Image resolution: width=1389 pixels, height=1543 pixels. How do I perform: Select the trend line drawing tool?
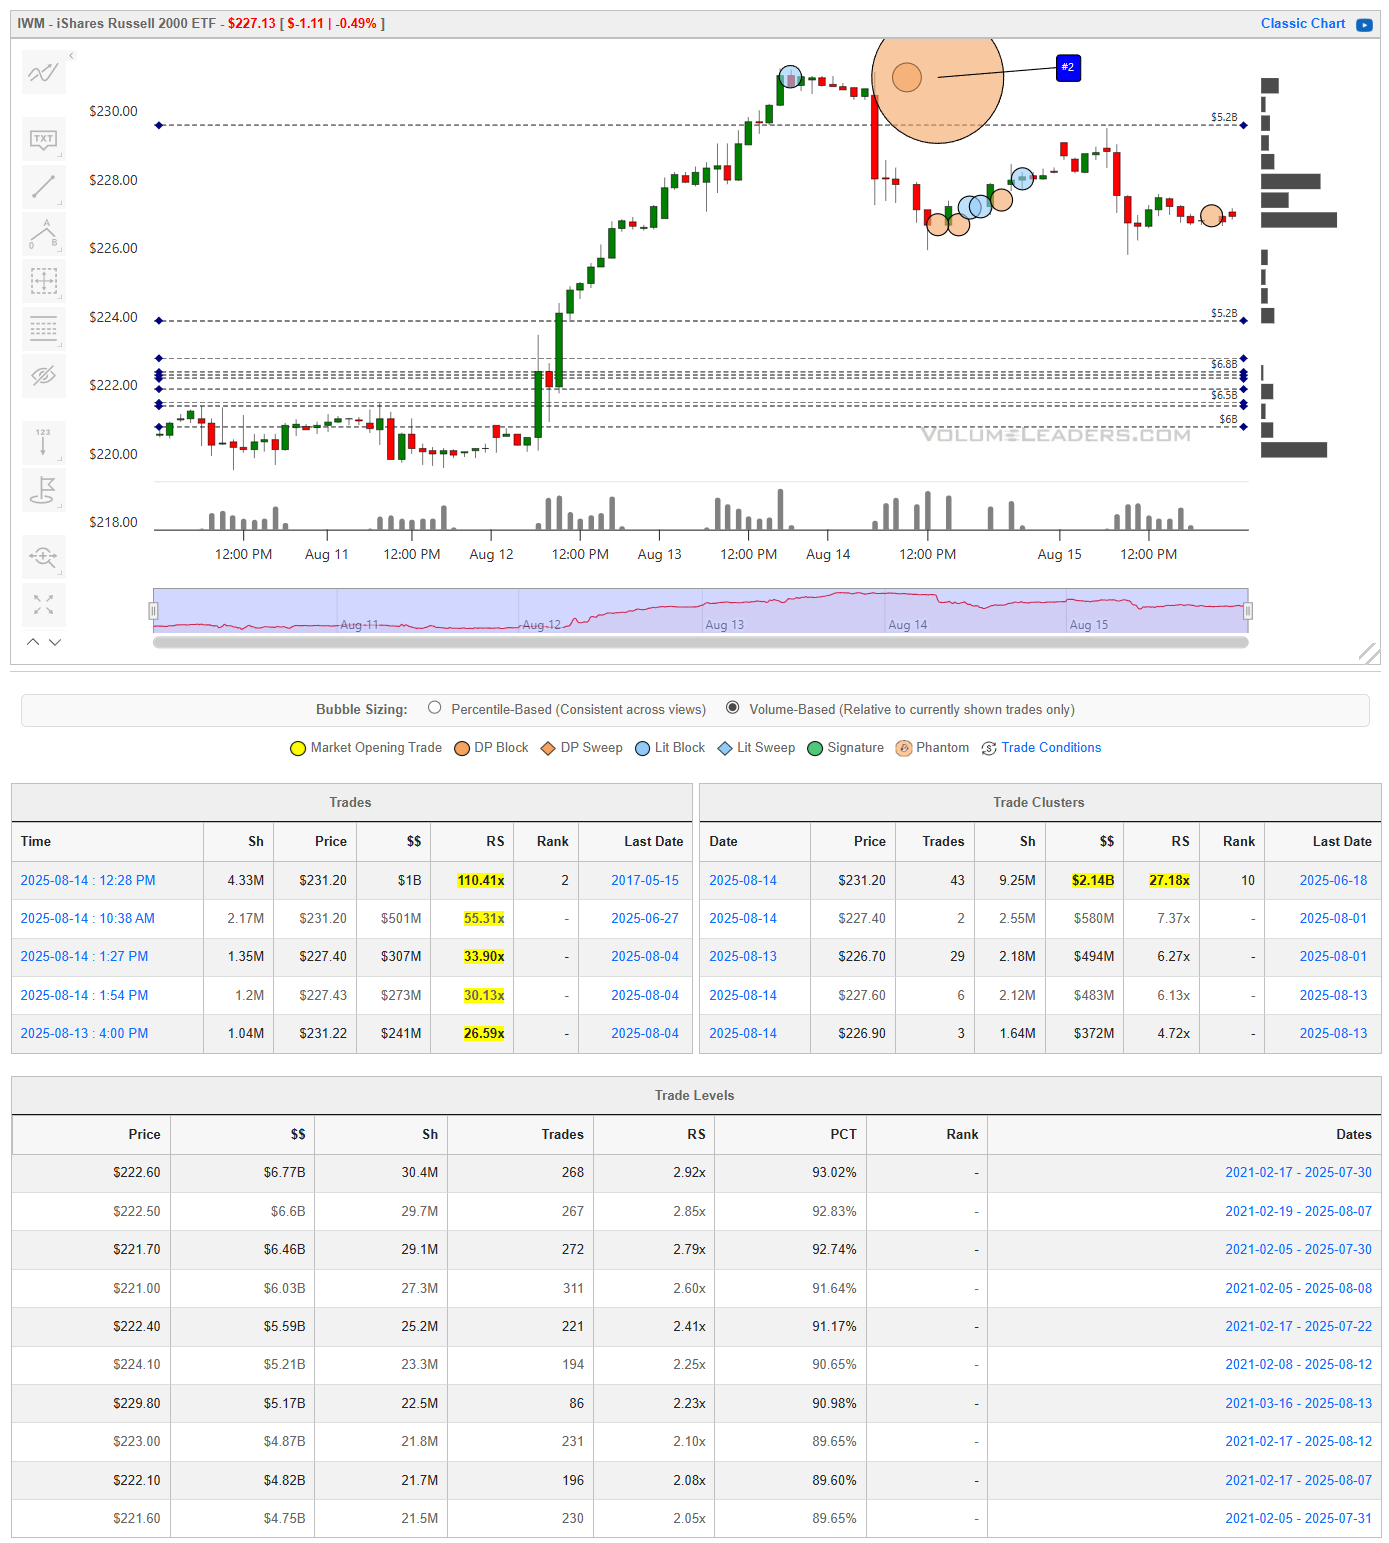pyautogui.click(x=43, y=186)
